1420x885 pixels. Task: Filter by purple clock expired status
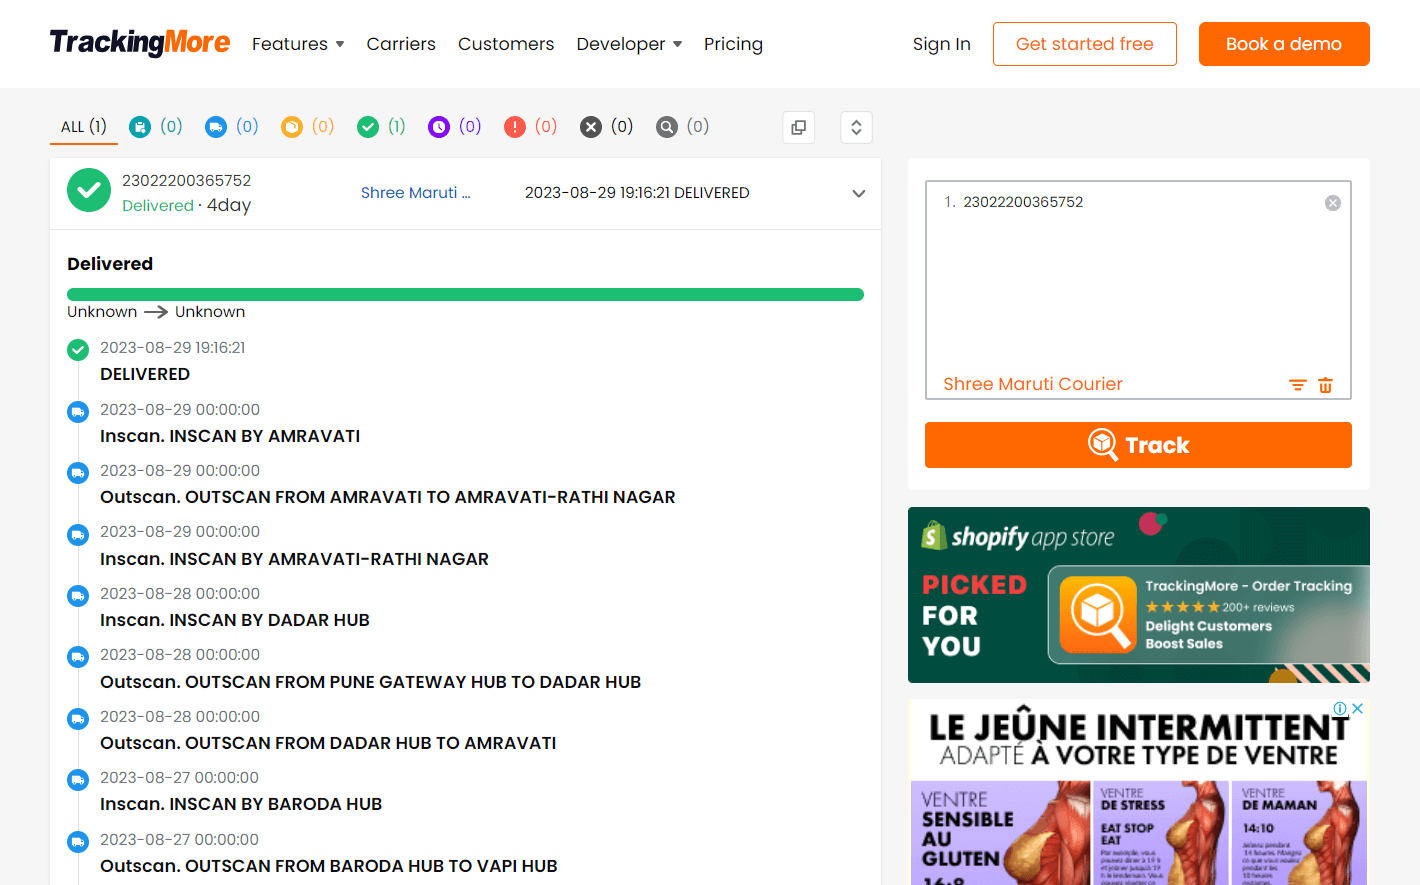pos(454,127)
